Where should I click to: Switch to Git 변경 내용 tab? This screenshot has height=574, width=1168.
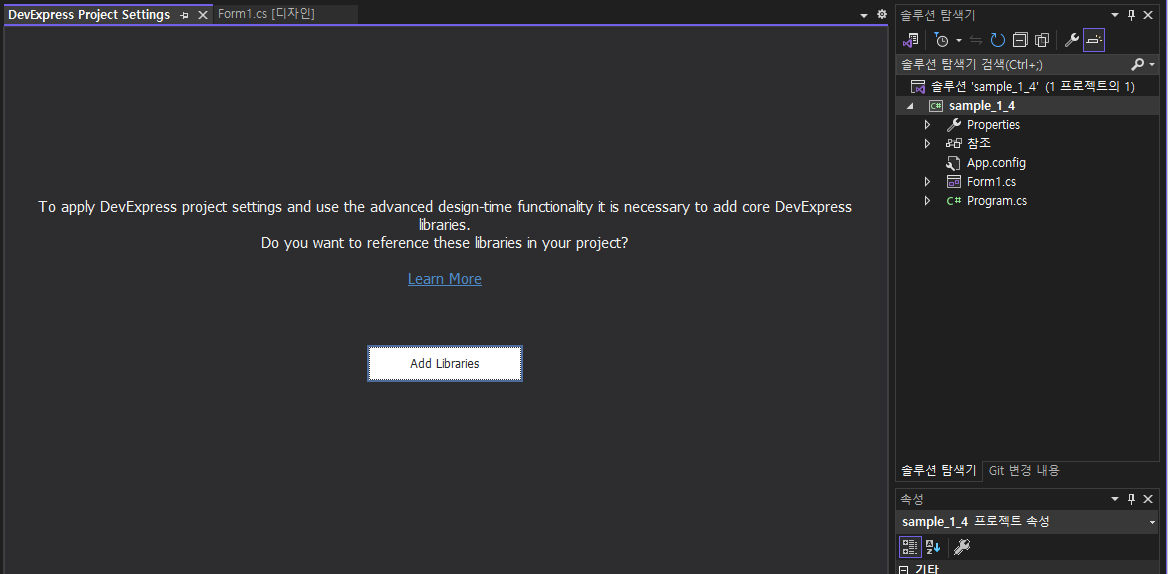[x=1024, y=471]
